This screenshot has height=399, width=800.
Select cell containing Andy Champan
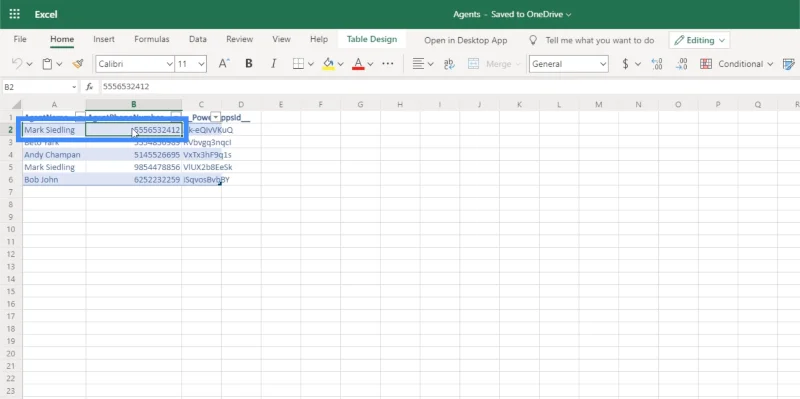pyautogui.click(x=54, y=155)
